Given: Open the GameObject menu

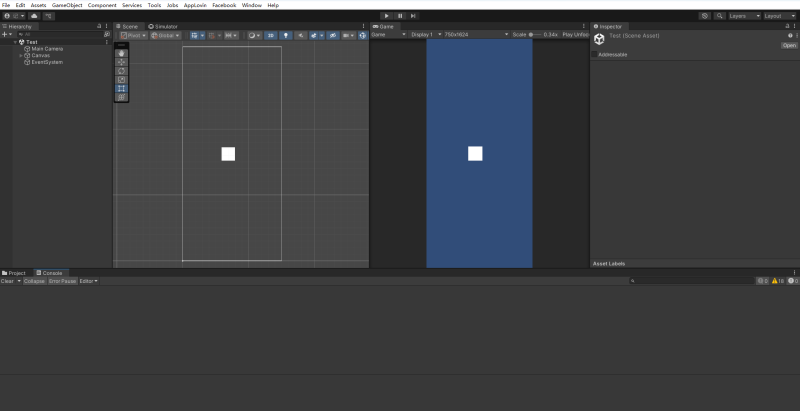Looking at the screenshot, I should [x=67, y=5].
